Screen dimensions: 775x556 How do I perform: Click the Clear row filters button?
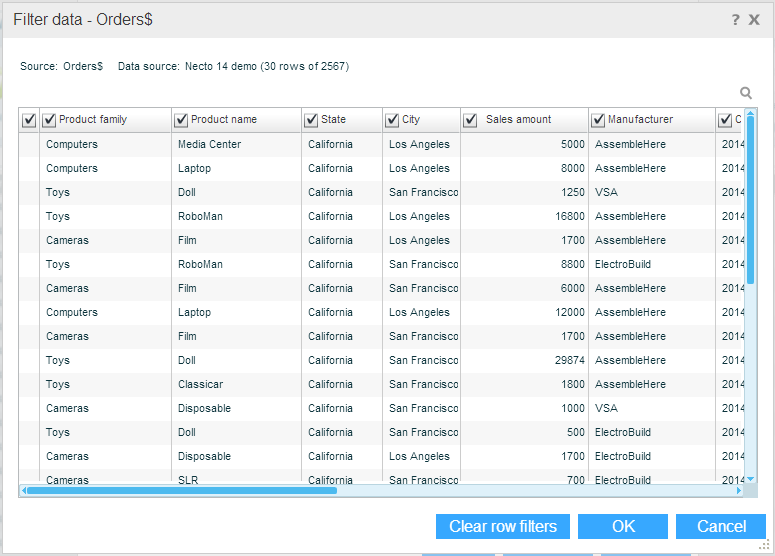tap(503, 527)
